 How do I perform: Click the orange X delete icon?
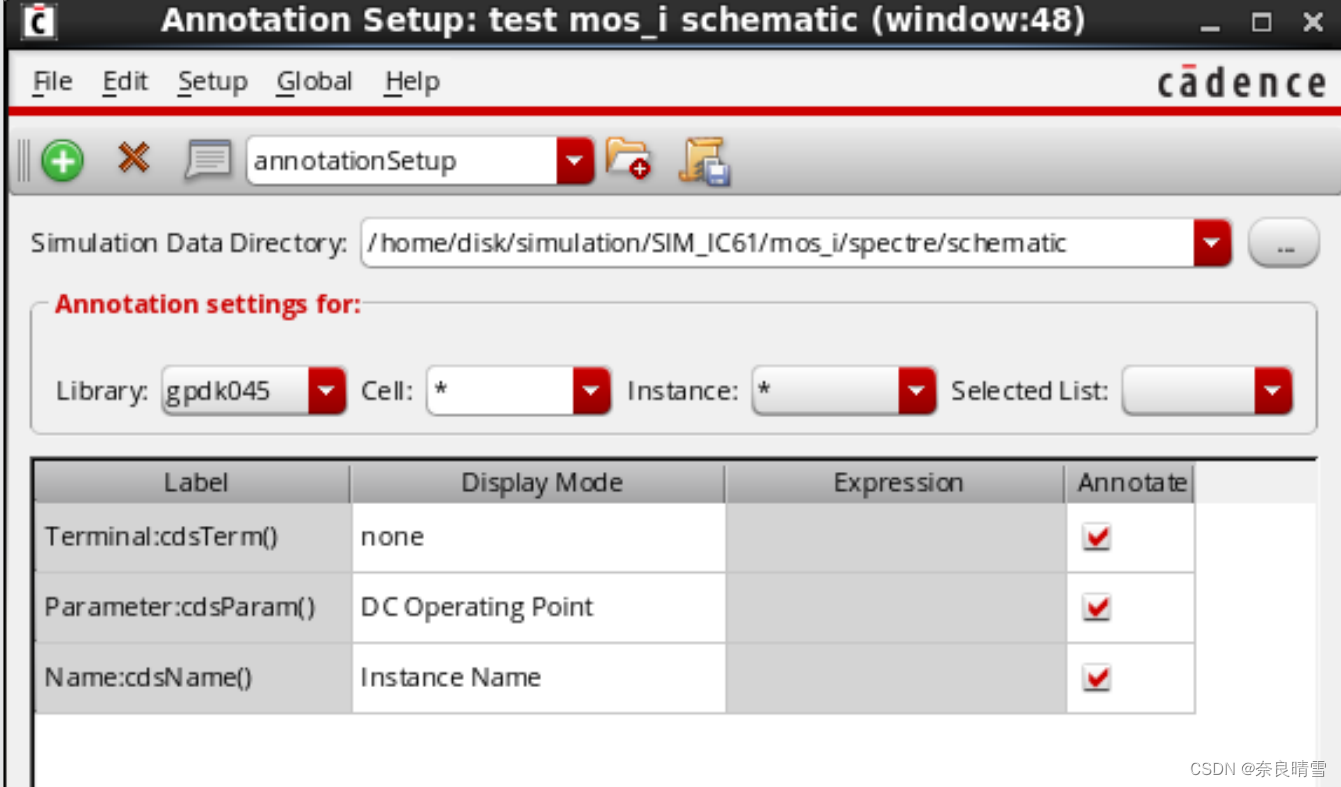click(133, 157)
